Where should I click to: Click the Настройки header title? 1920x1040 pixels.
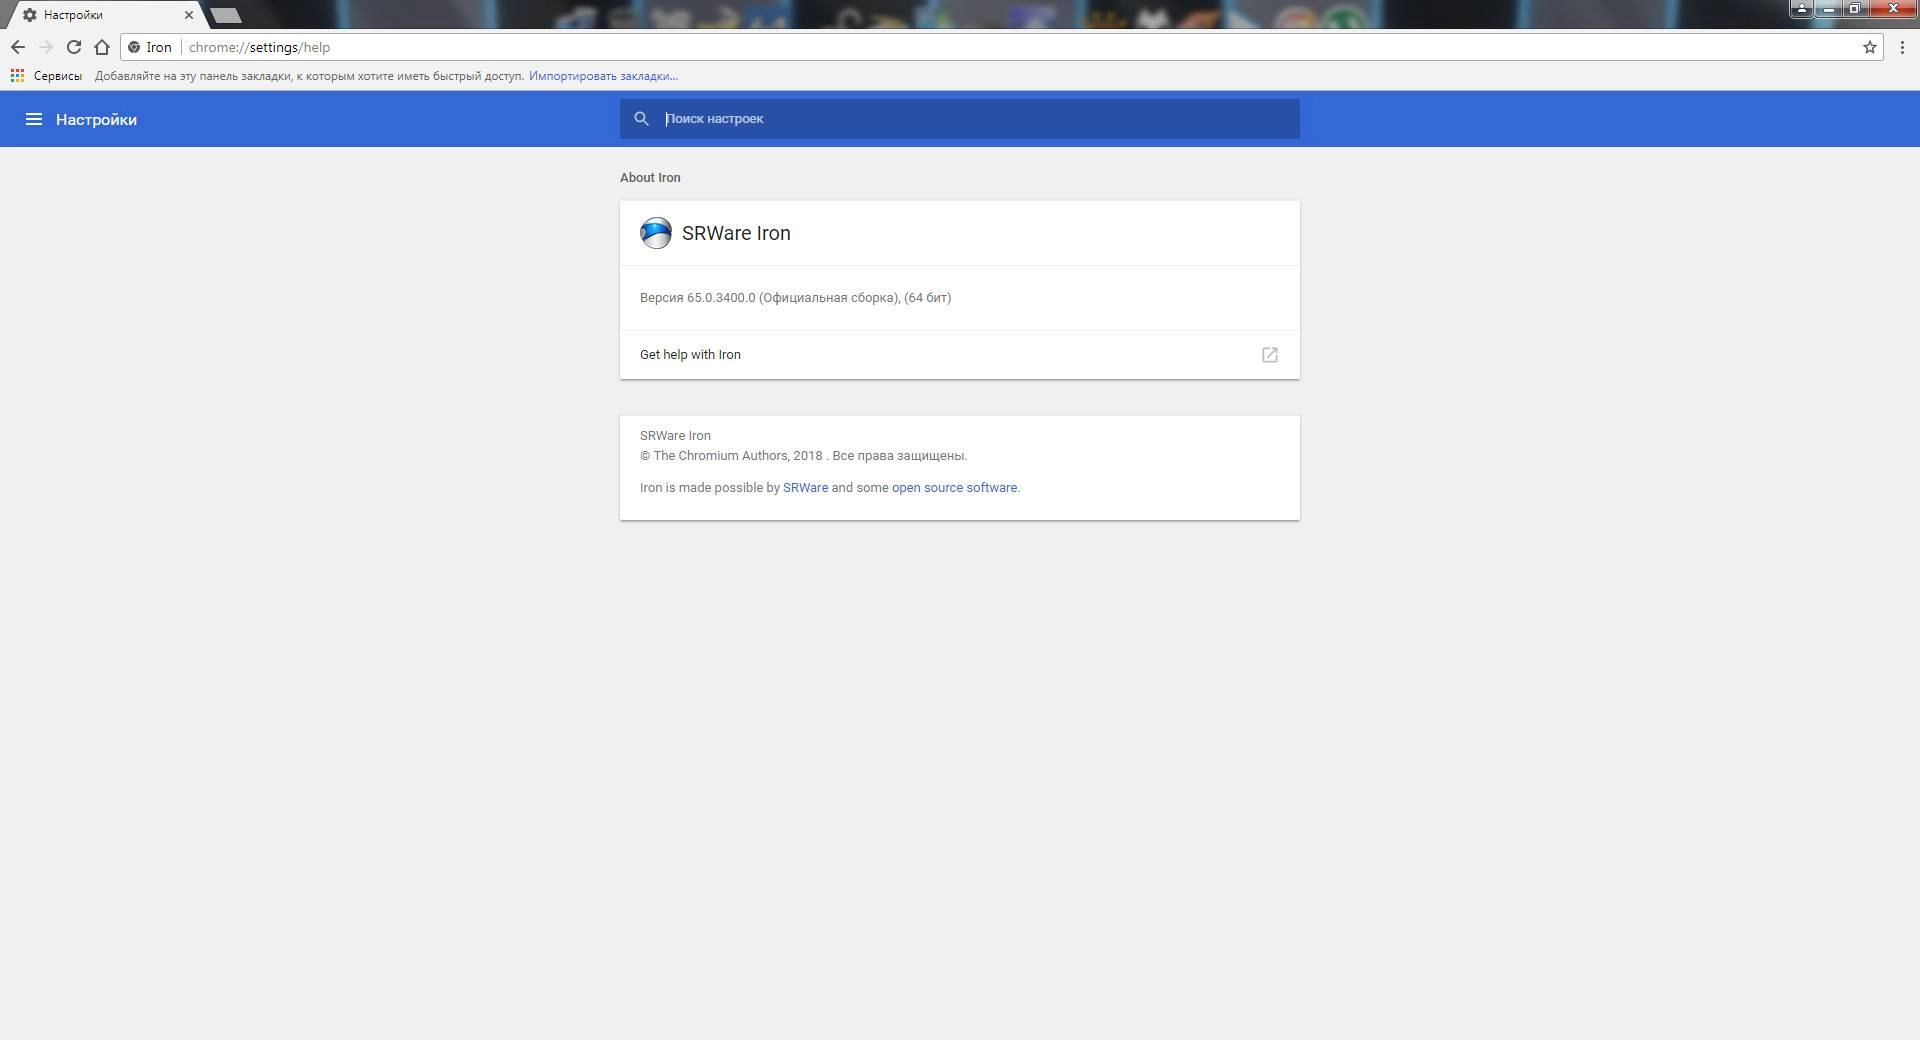click(96, 120)
